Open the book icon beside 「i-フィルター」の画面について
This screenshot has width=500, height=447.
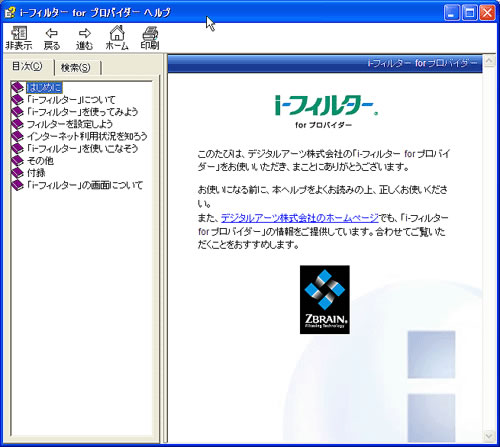click(17, 185)
